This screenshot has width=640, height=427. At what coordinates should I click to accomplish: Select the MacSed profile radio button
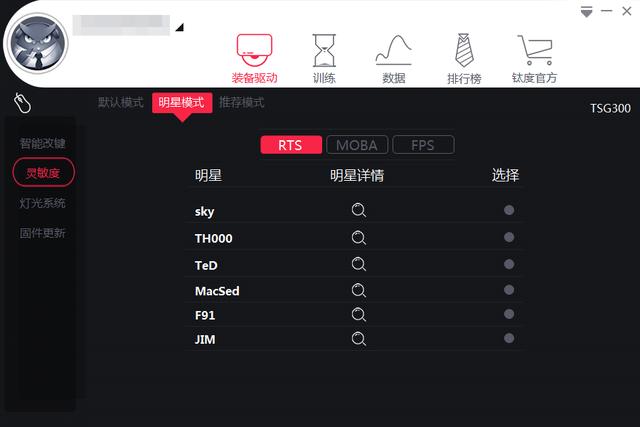509,290
